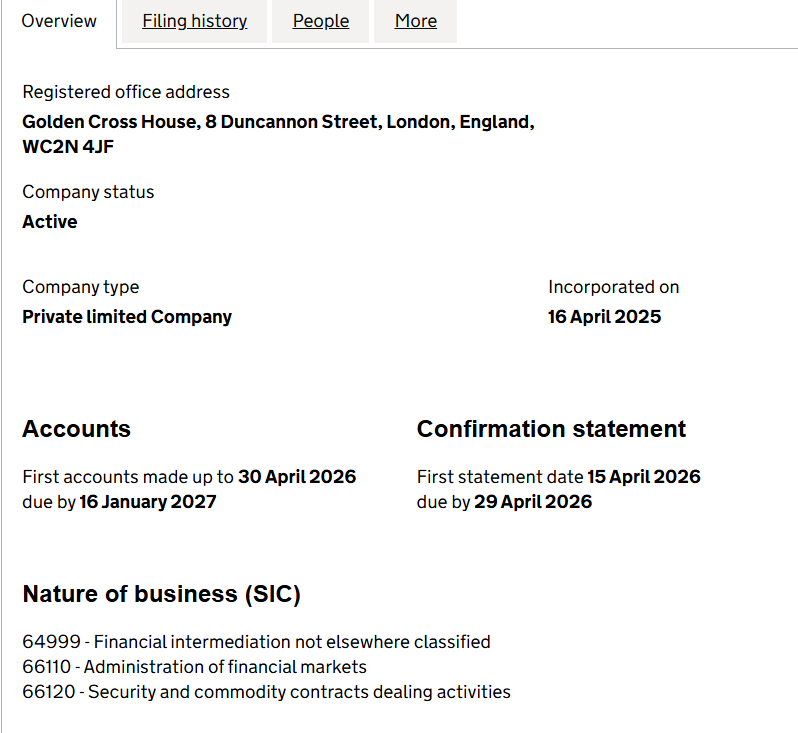Click the Confirmation statement heading
This screenshot has height=733, width=798.
551,429
